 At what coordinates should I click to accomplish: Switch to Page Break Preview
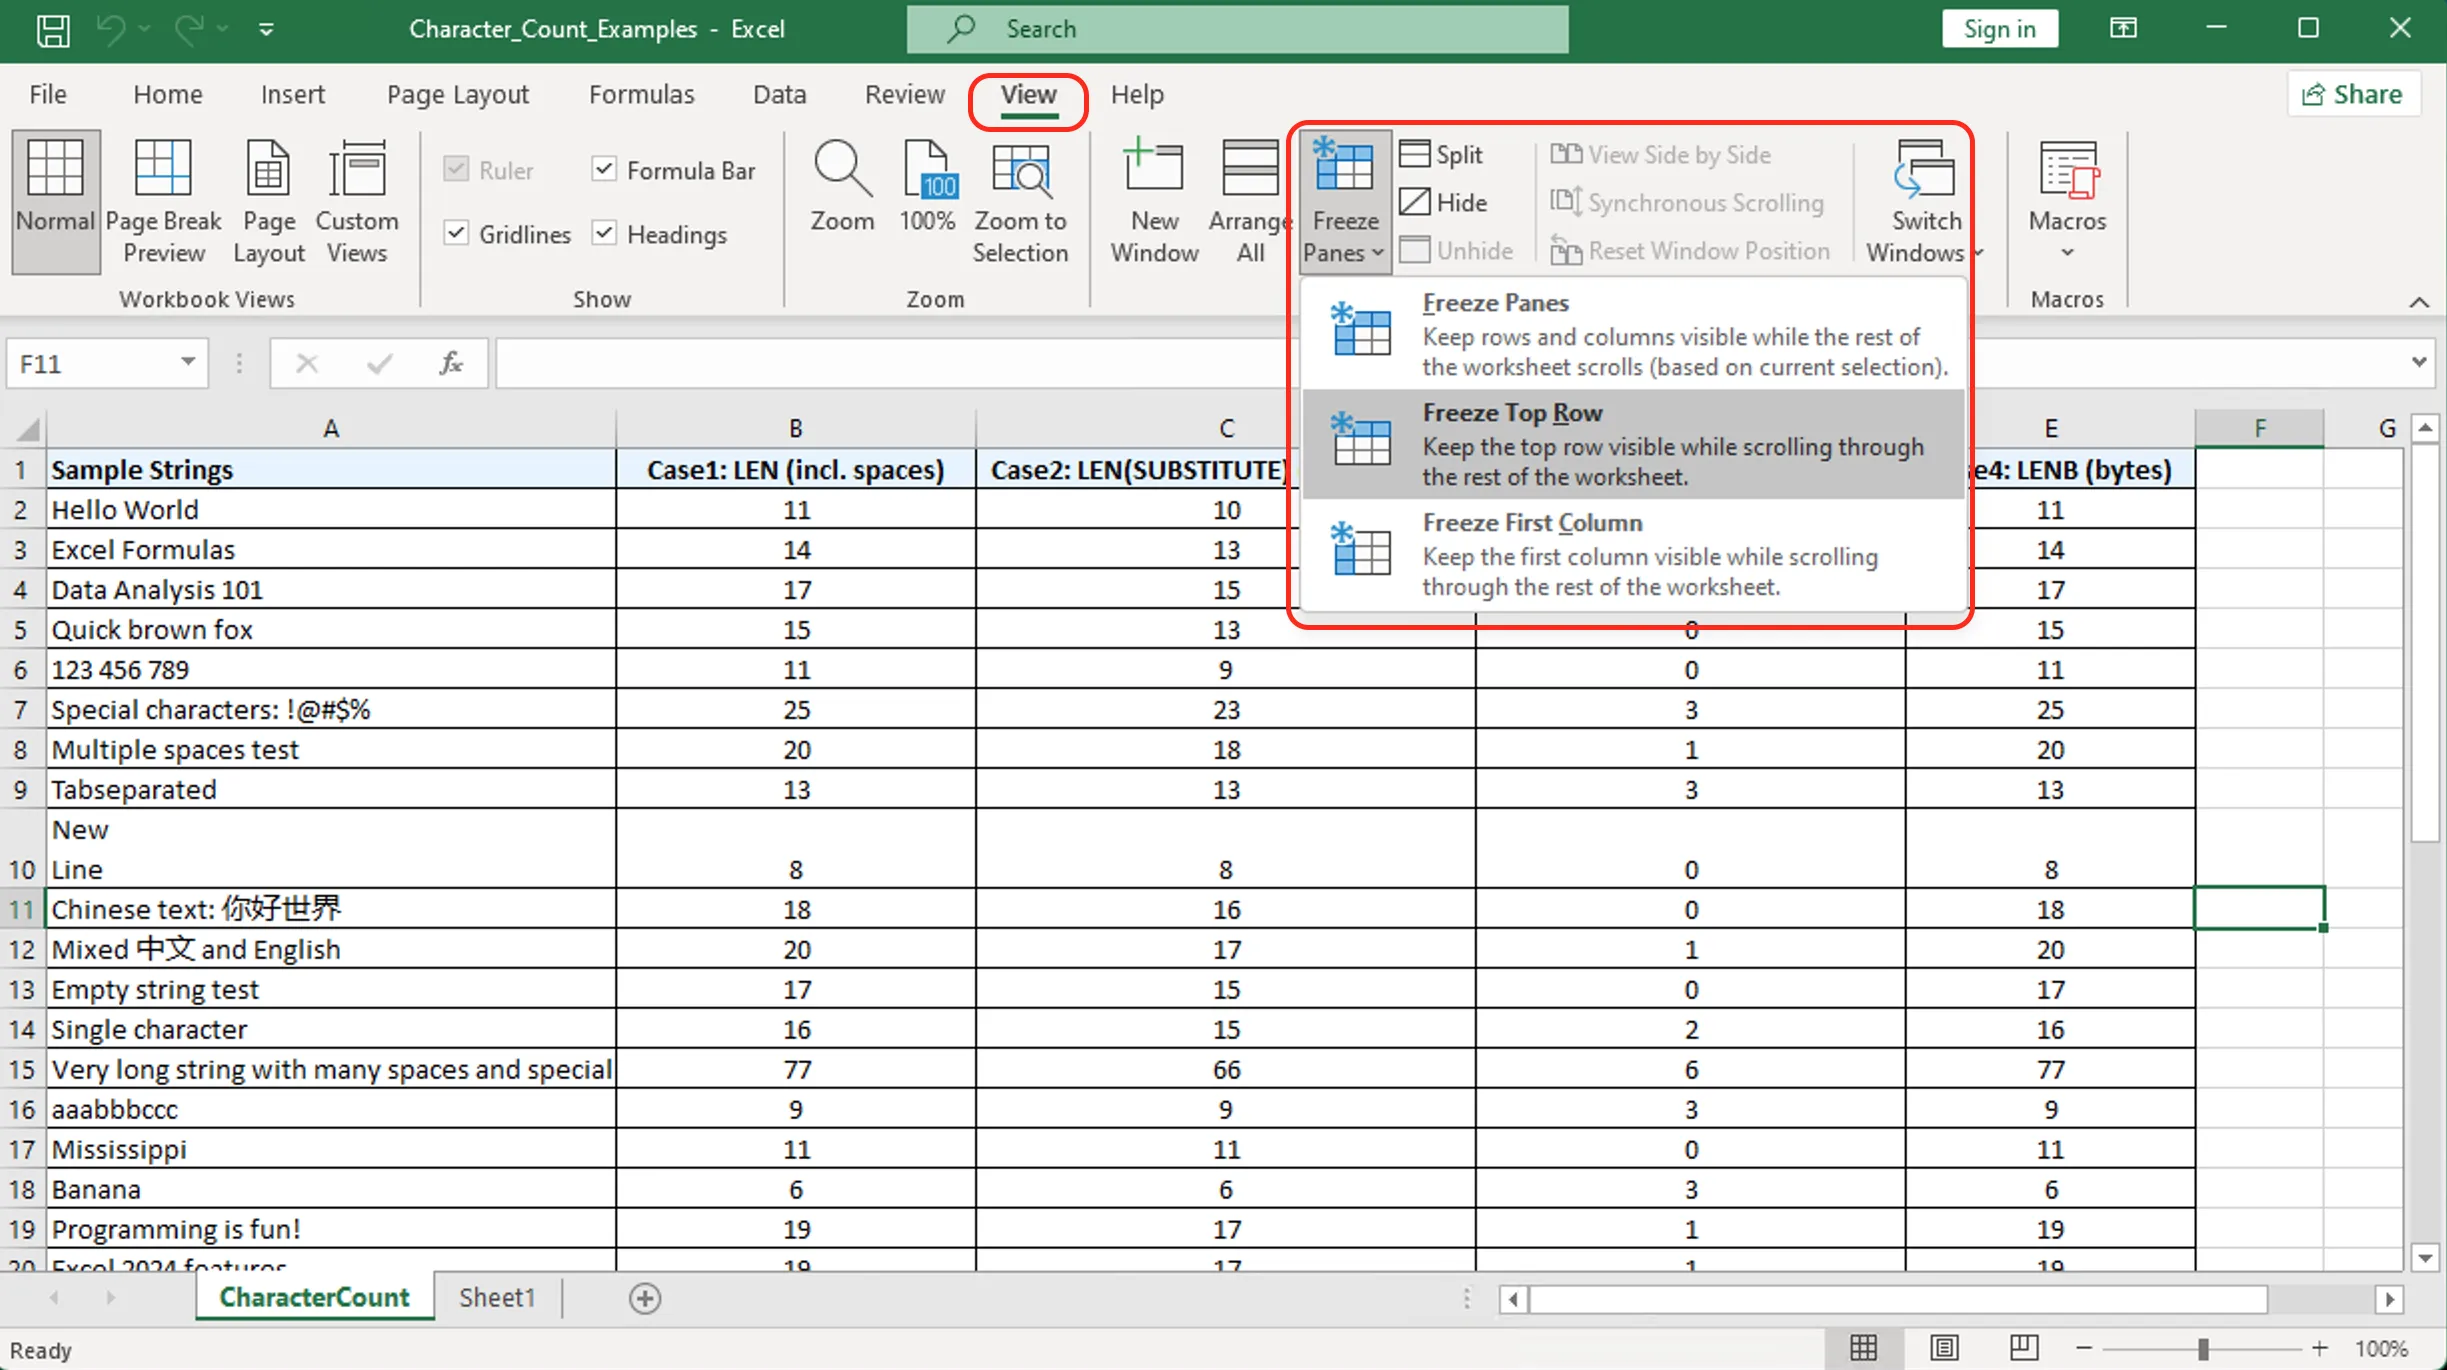163,200
